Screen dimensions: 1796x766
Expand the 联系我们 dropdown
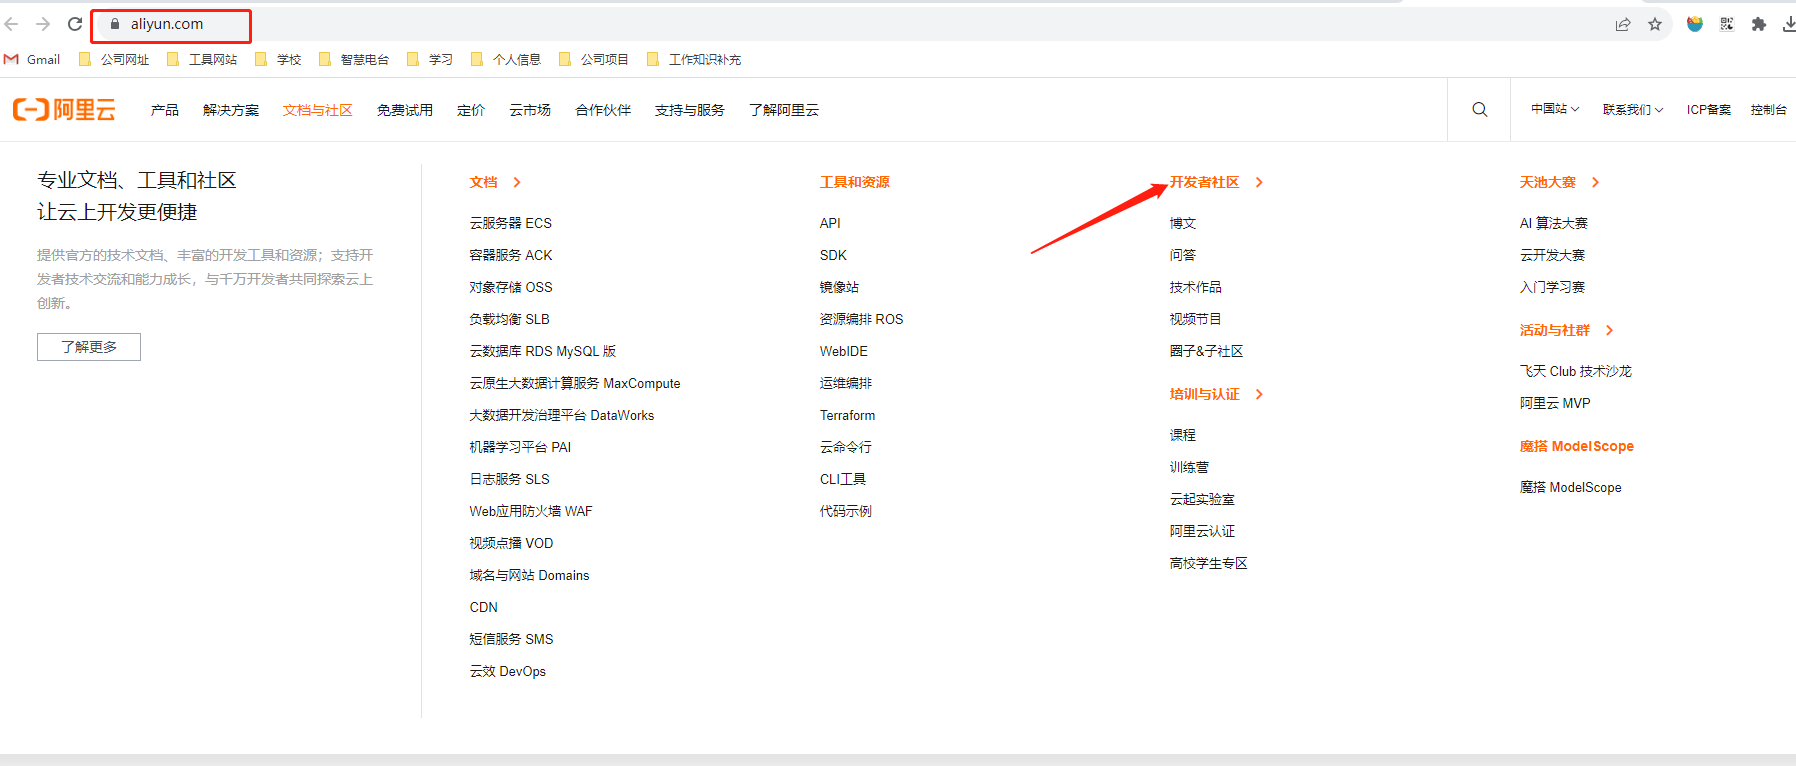[1633, 109]
